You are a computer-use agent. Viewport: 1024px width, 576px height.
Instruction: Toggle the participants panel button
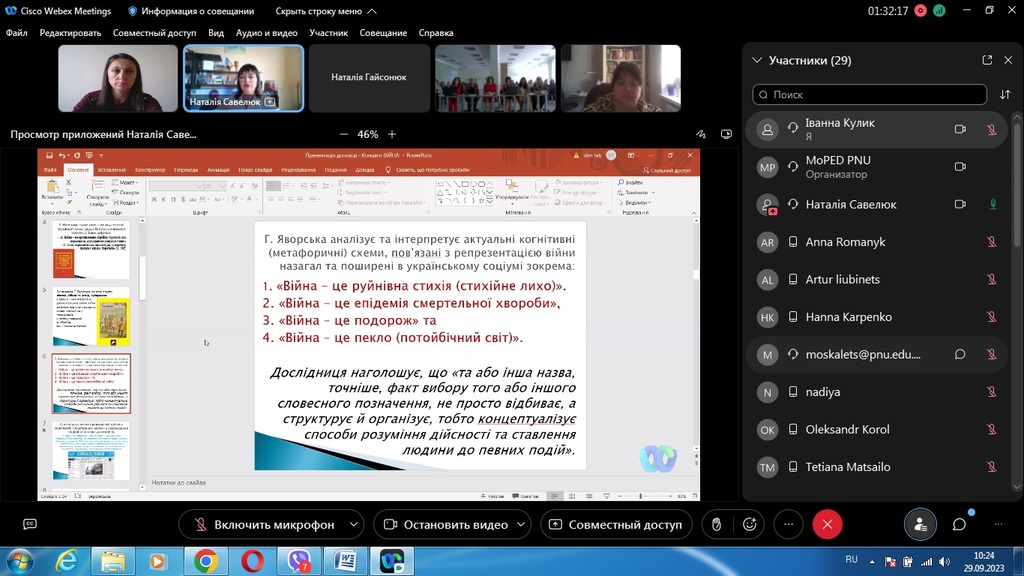920,524
